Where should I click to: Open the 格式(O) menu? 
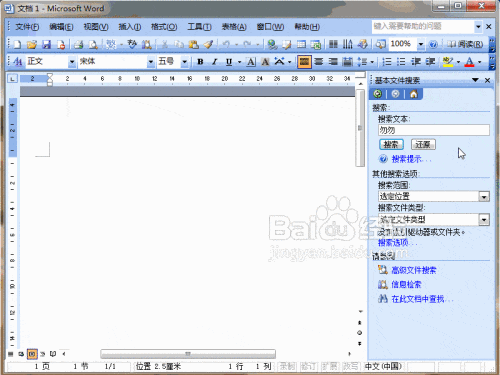tap(164, 27)
